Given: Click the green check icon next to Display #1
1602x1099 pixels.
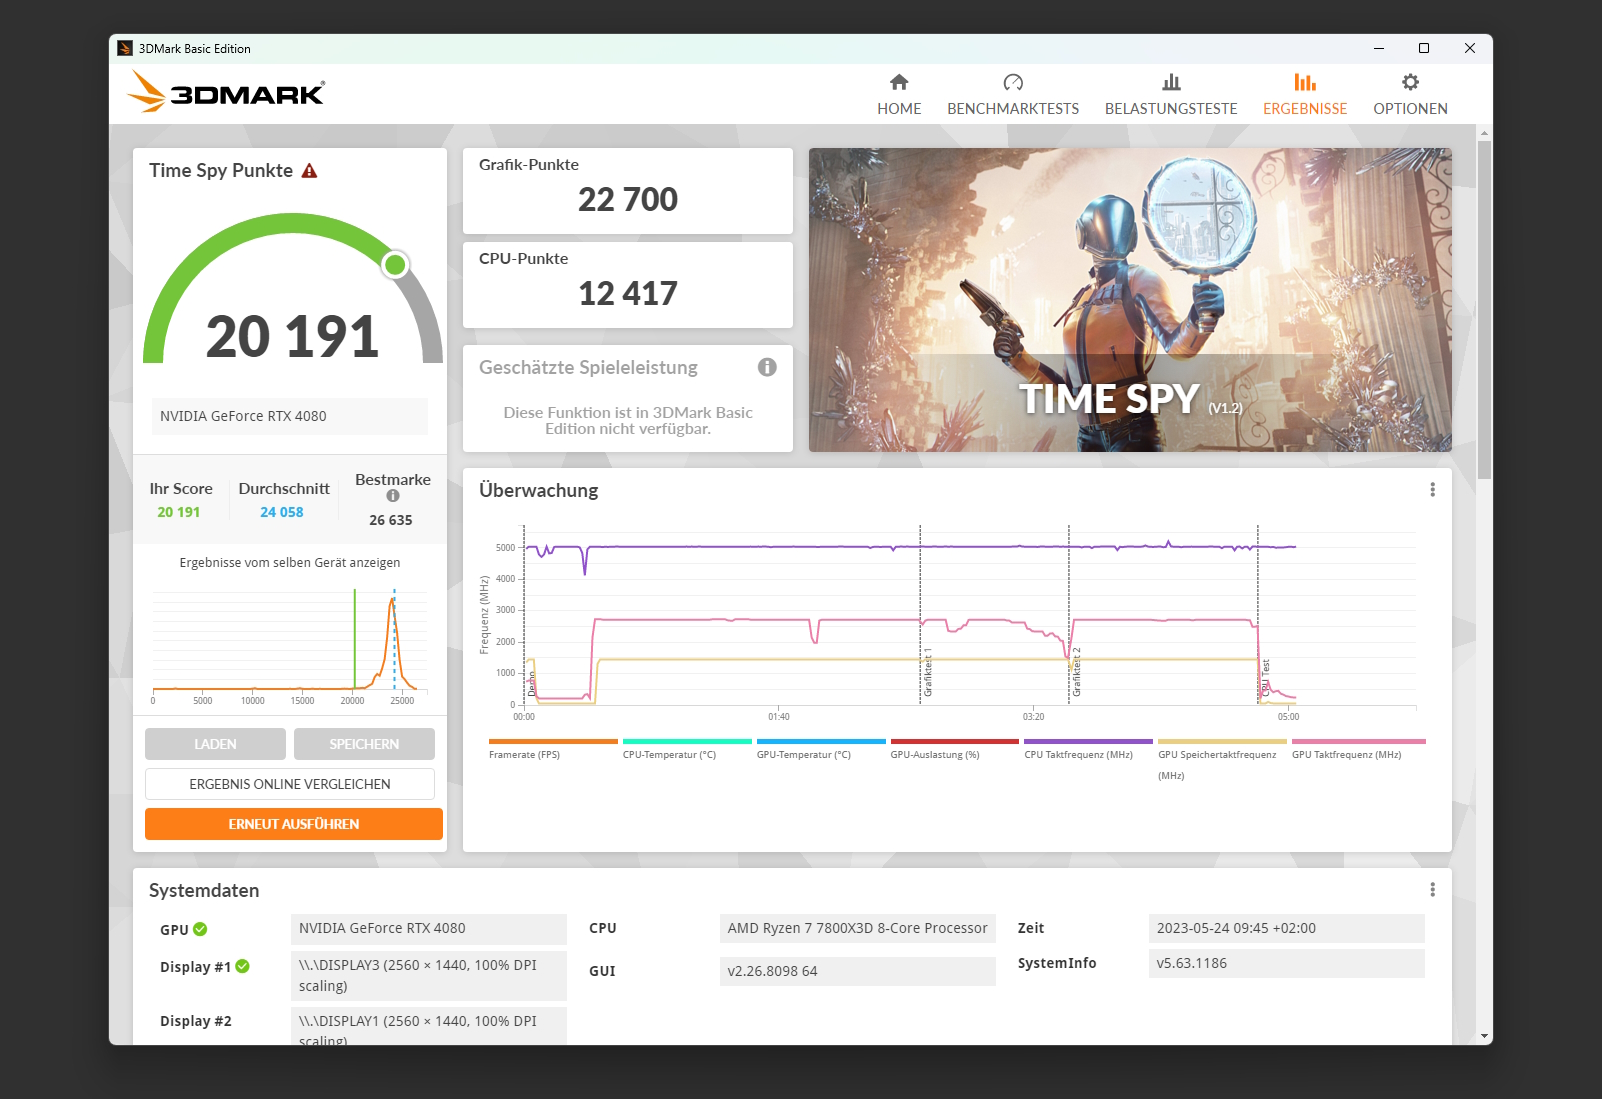Looking at the screenshot, I should click(x=242, y=966).
